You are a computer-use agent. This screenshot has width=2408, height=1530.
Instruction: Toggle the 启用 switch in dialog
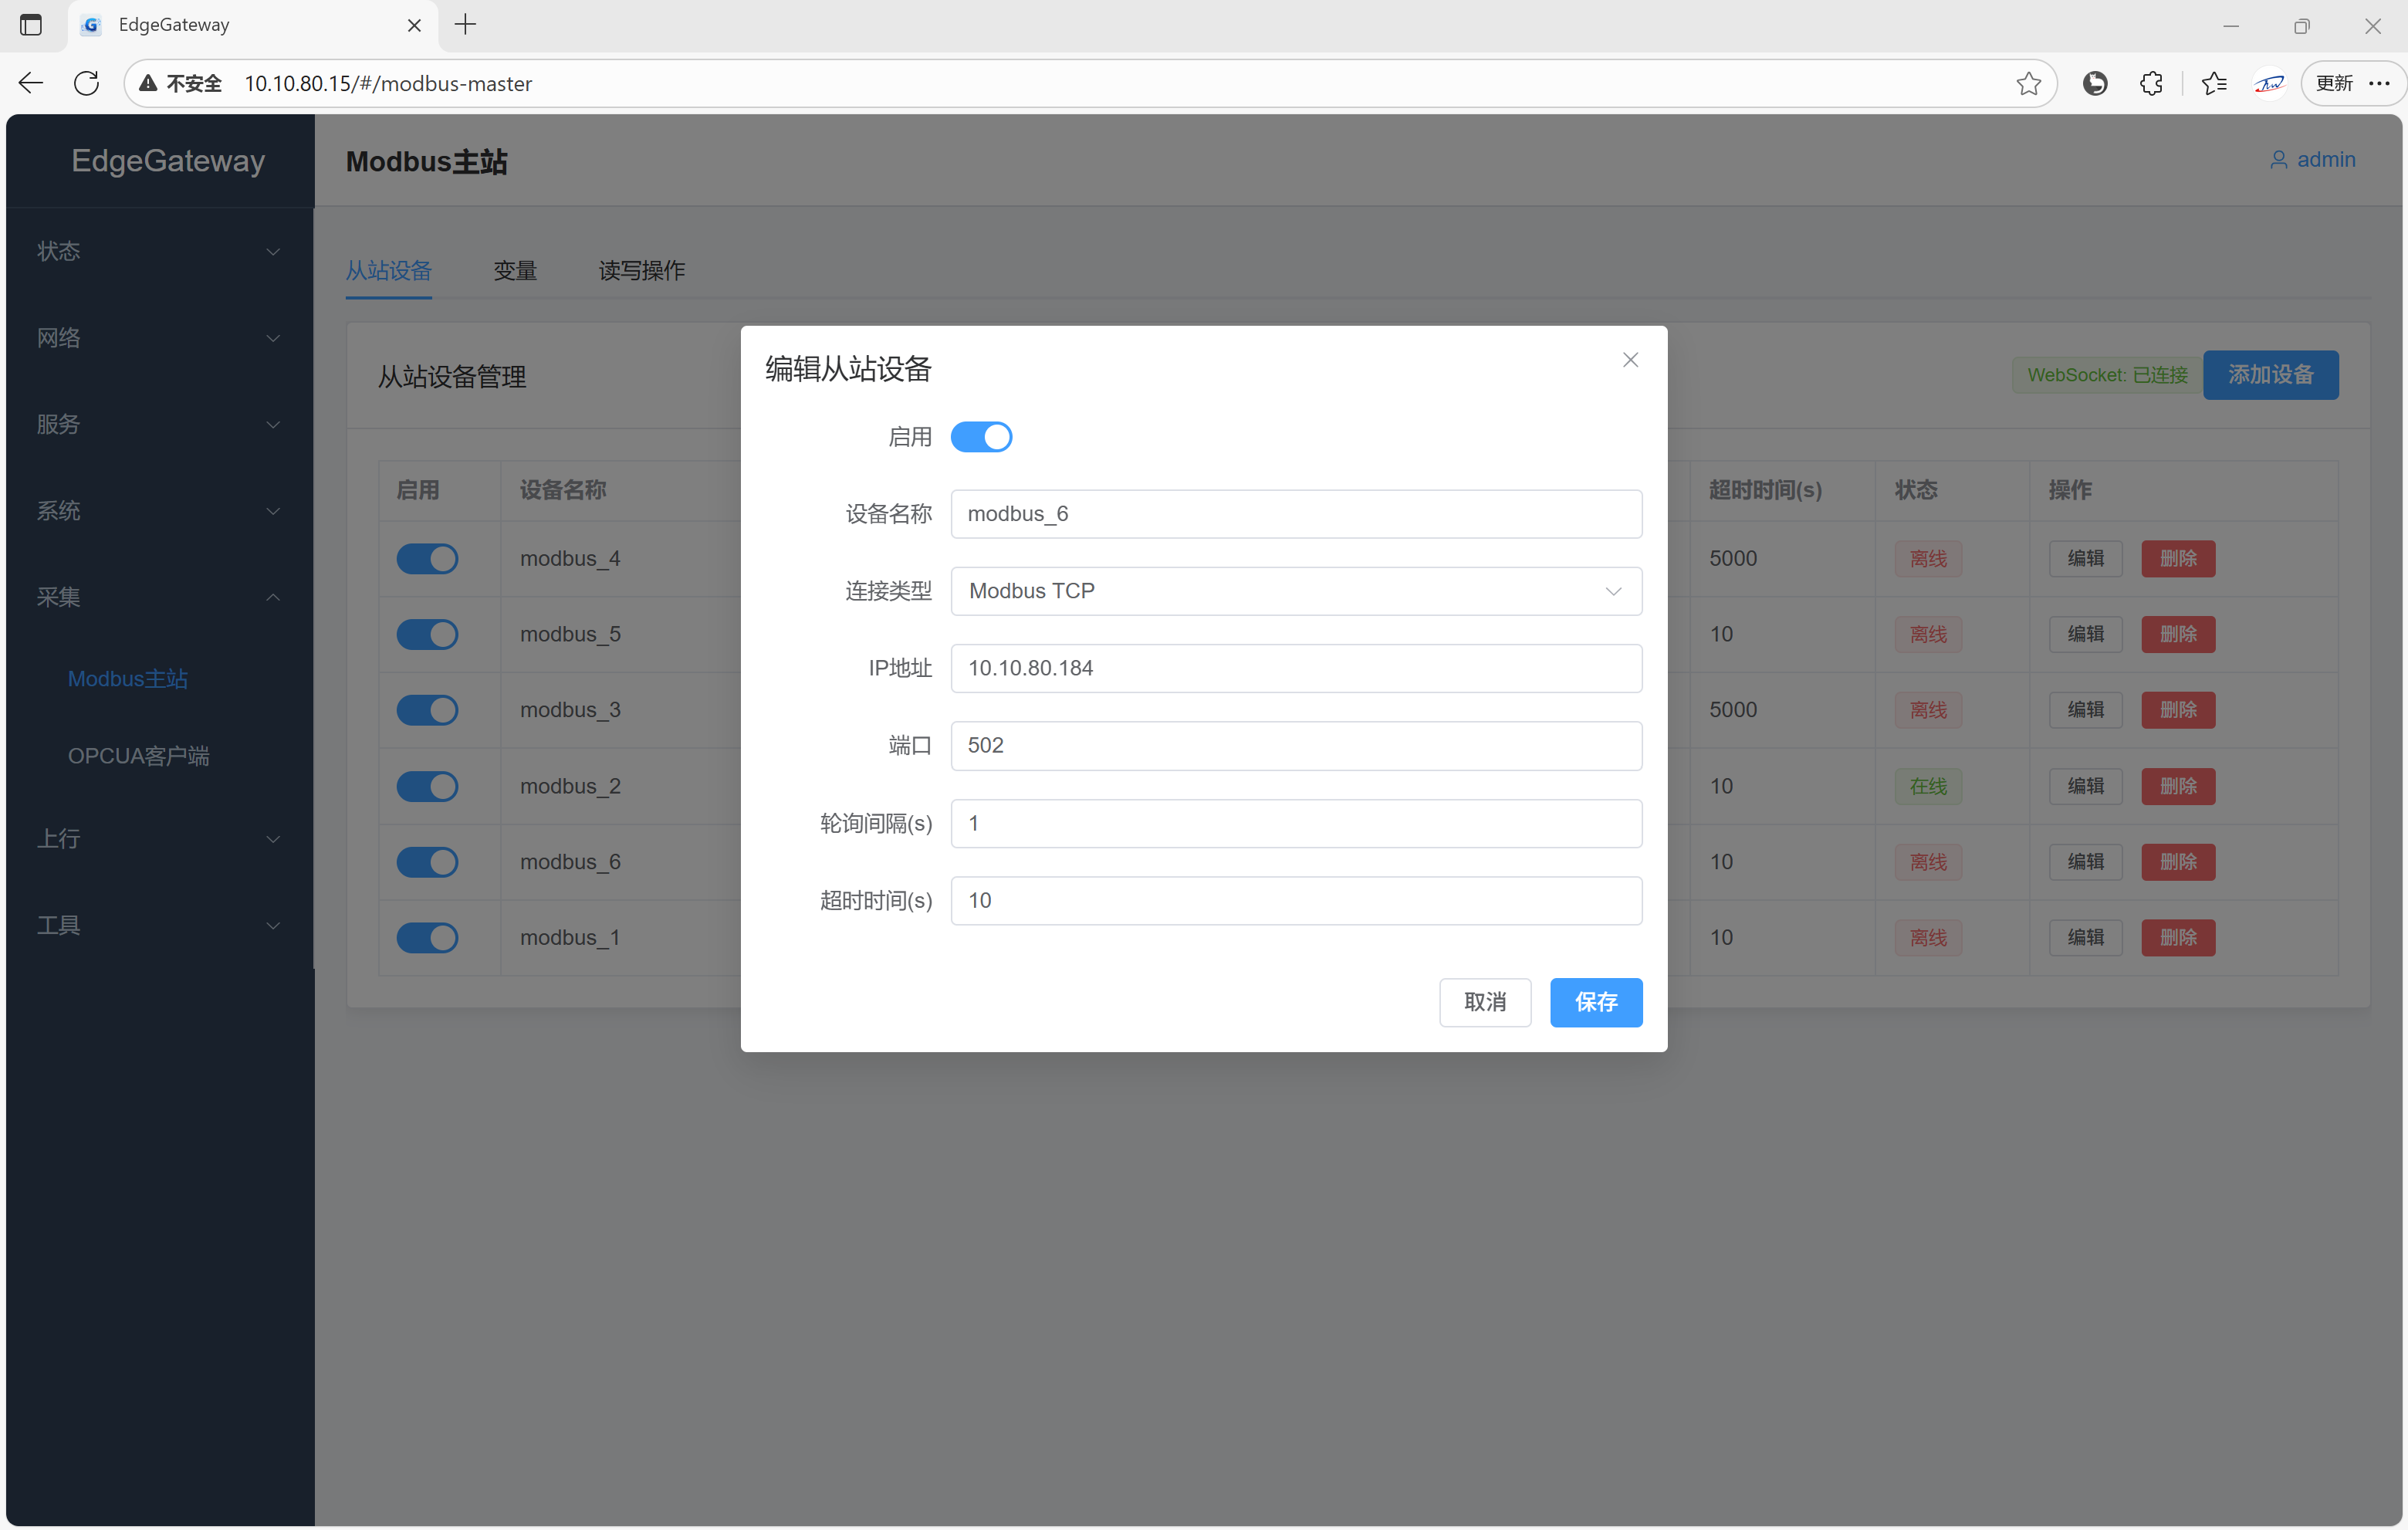980,437
